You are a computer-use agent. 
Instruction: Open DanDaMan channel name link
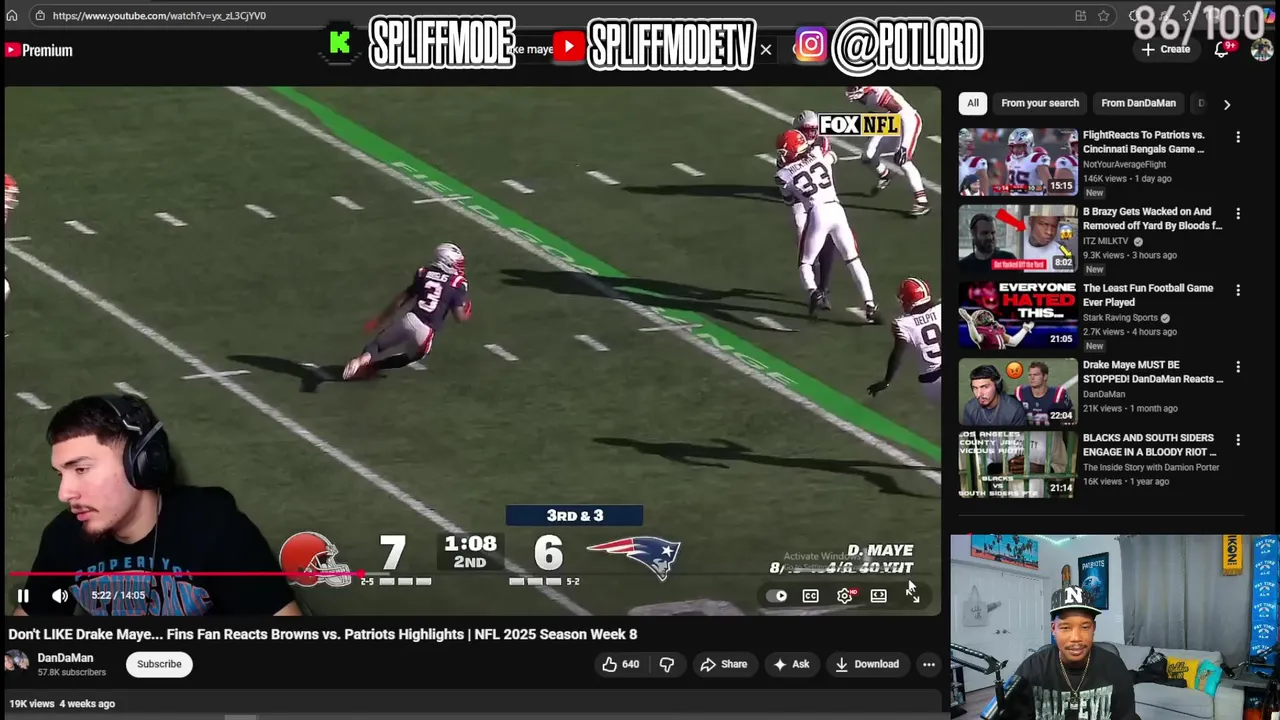click(x=65, y=658)
